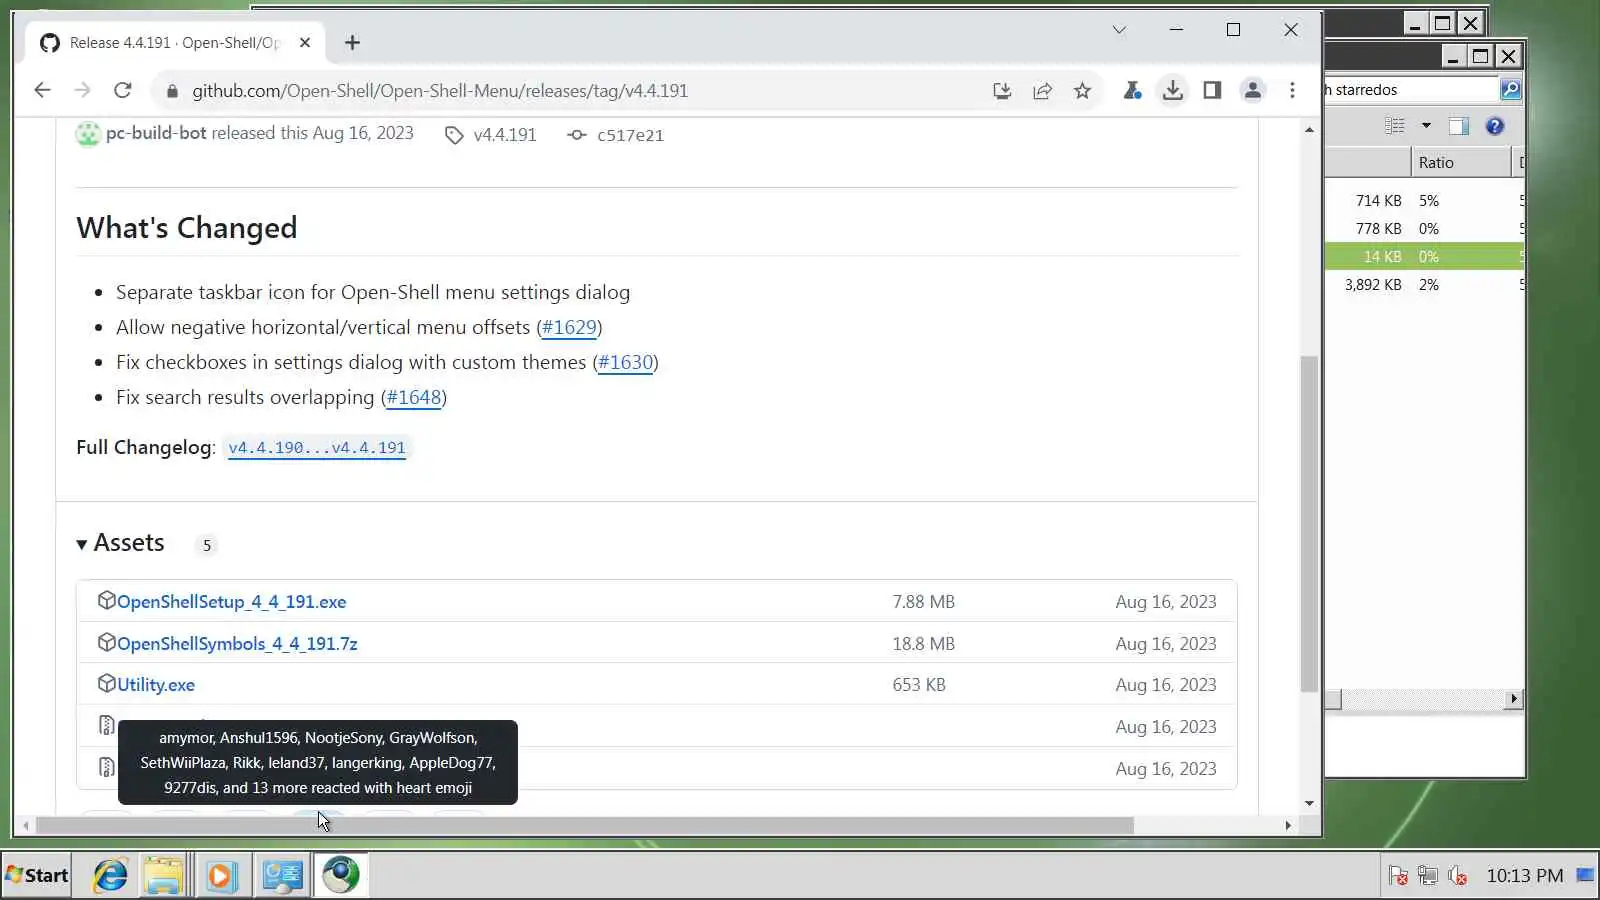Screen dimensions: 1600x900
Task: Share this page using the share icon
Action: click(1042, 91)
